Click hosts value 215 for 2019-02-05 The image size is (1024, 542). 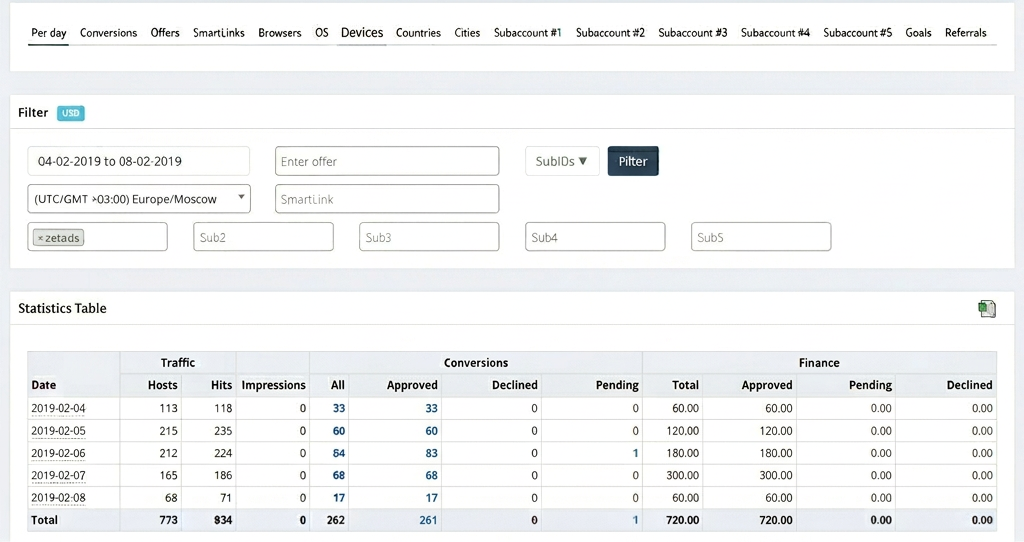(168, 431)
